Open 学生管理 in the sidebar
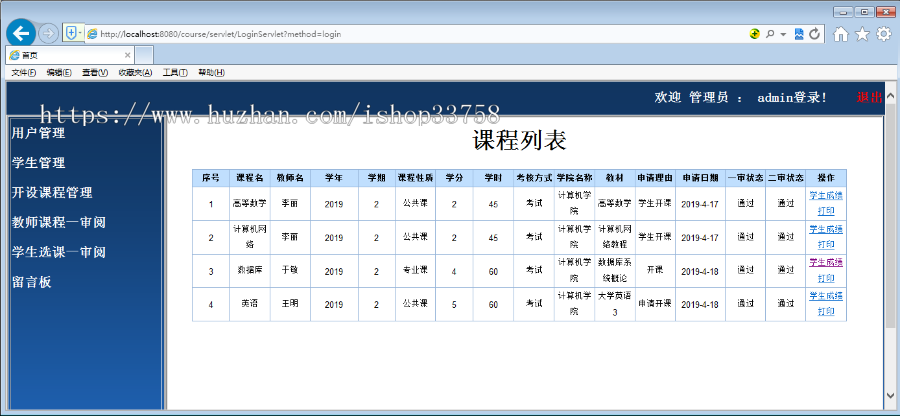 38,163
